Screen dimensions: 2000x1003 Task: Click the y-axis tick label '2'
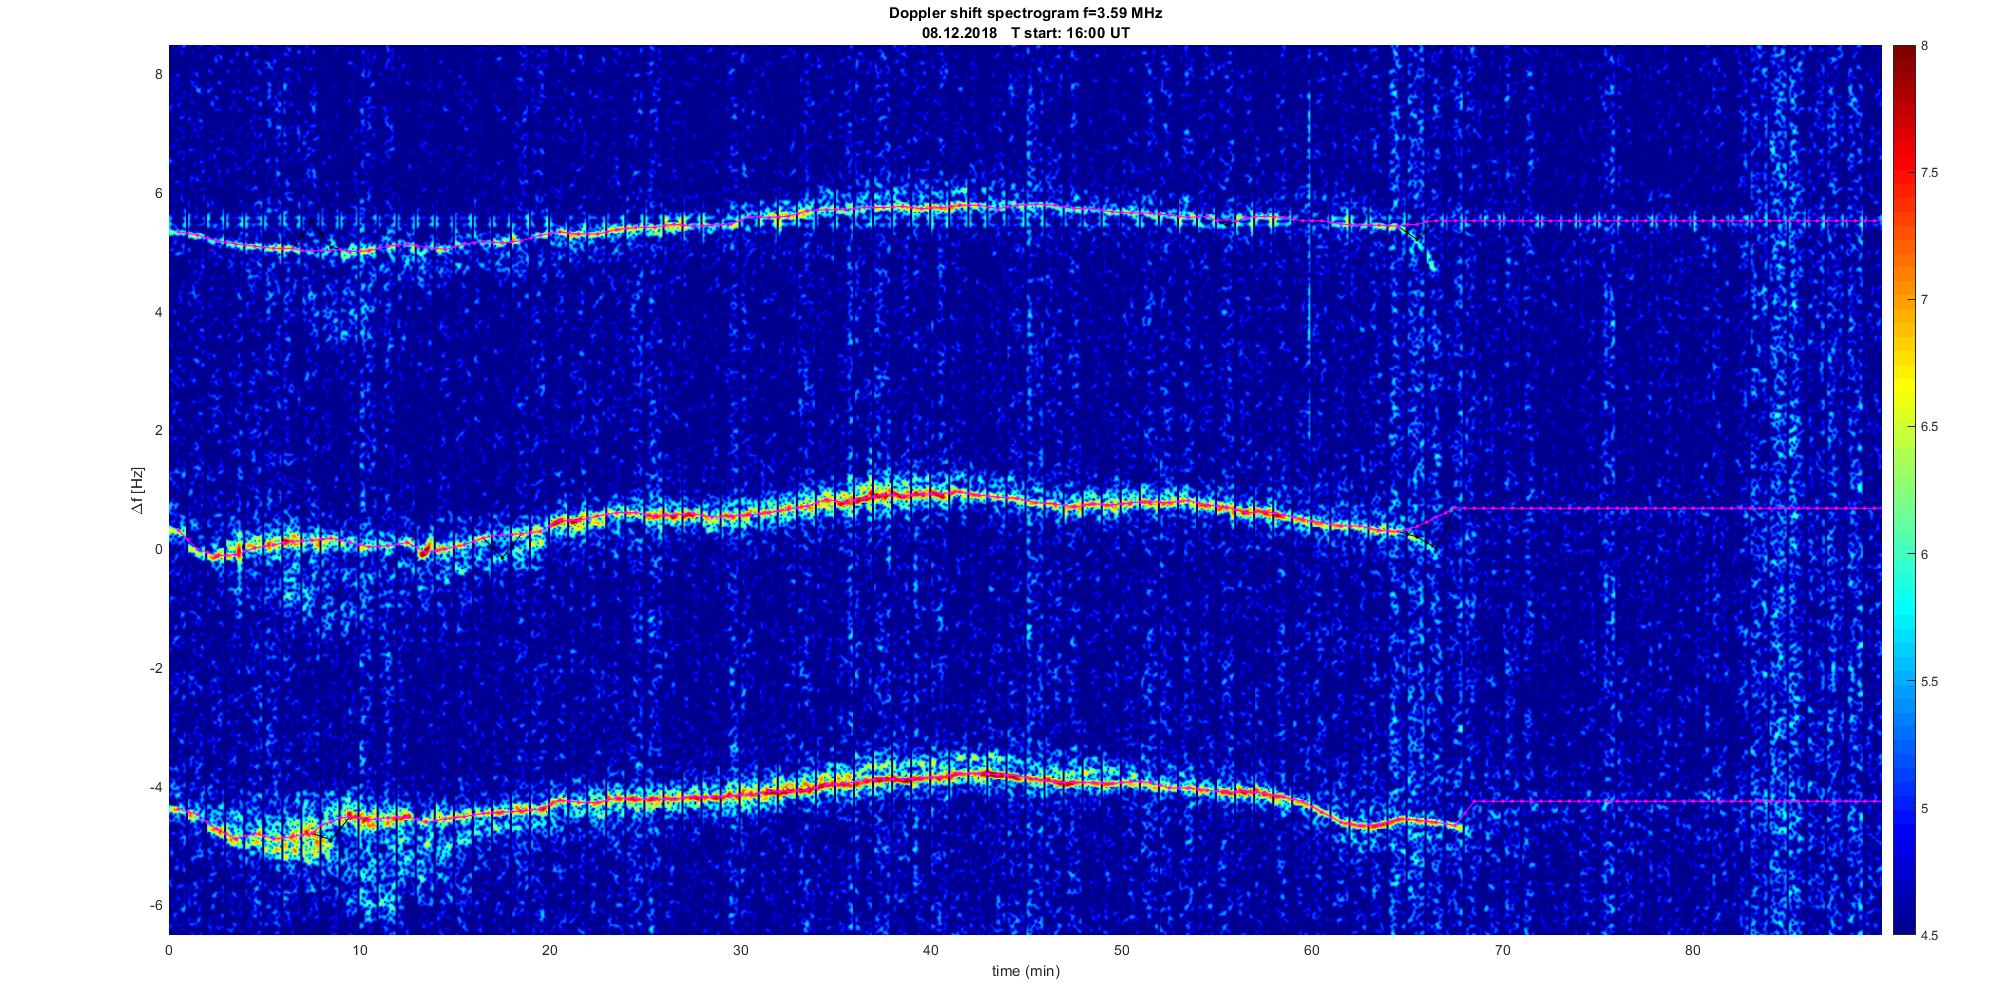tap(158, 430)
